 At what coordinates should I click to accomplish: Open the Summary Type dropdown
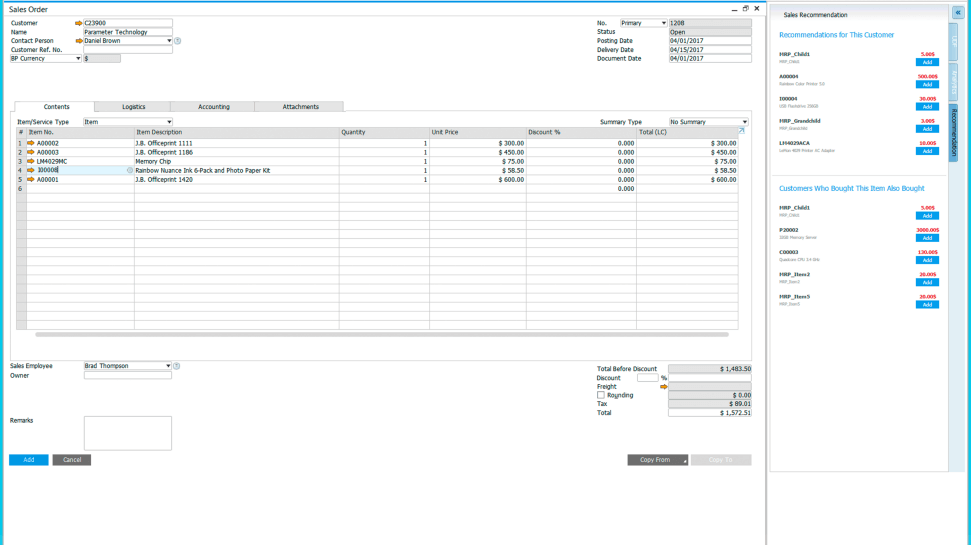pos(744,122)
